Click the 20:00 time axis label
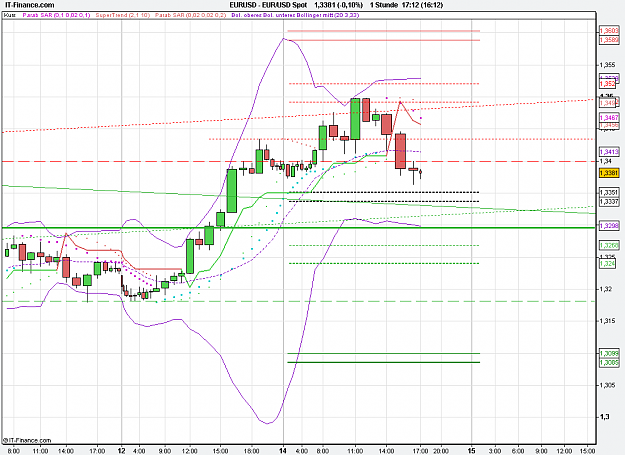This screenshot has width=625, height=455. pyautogui.click(x=440, y=451)
